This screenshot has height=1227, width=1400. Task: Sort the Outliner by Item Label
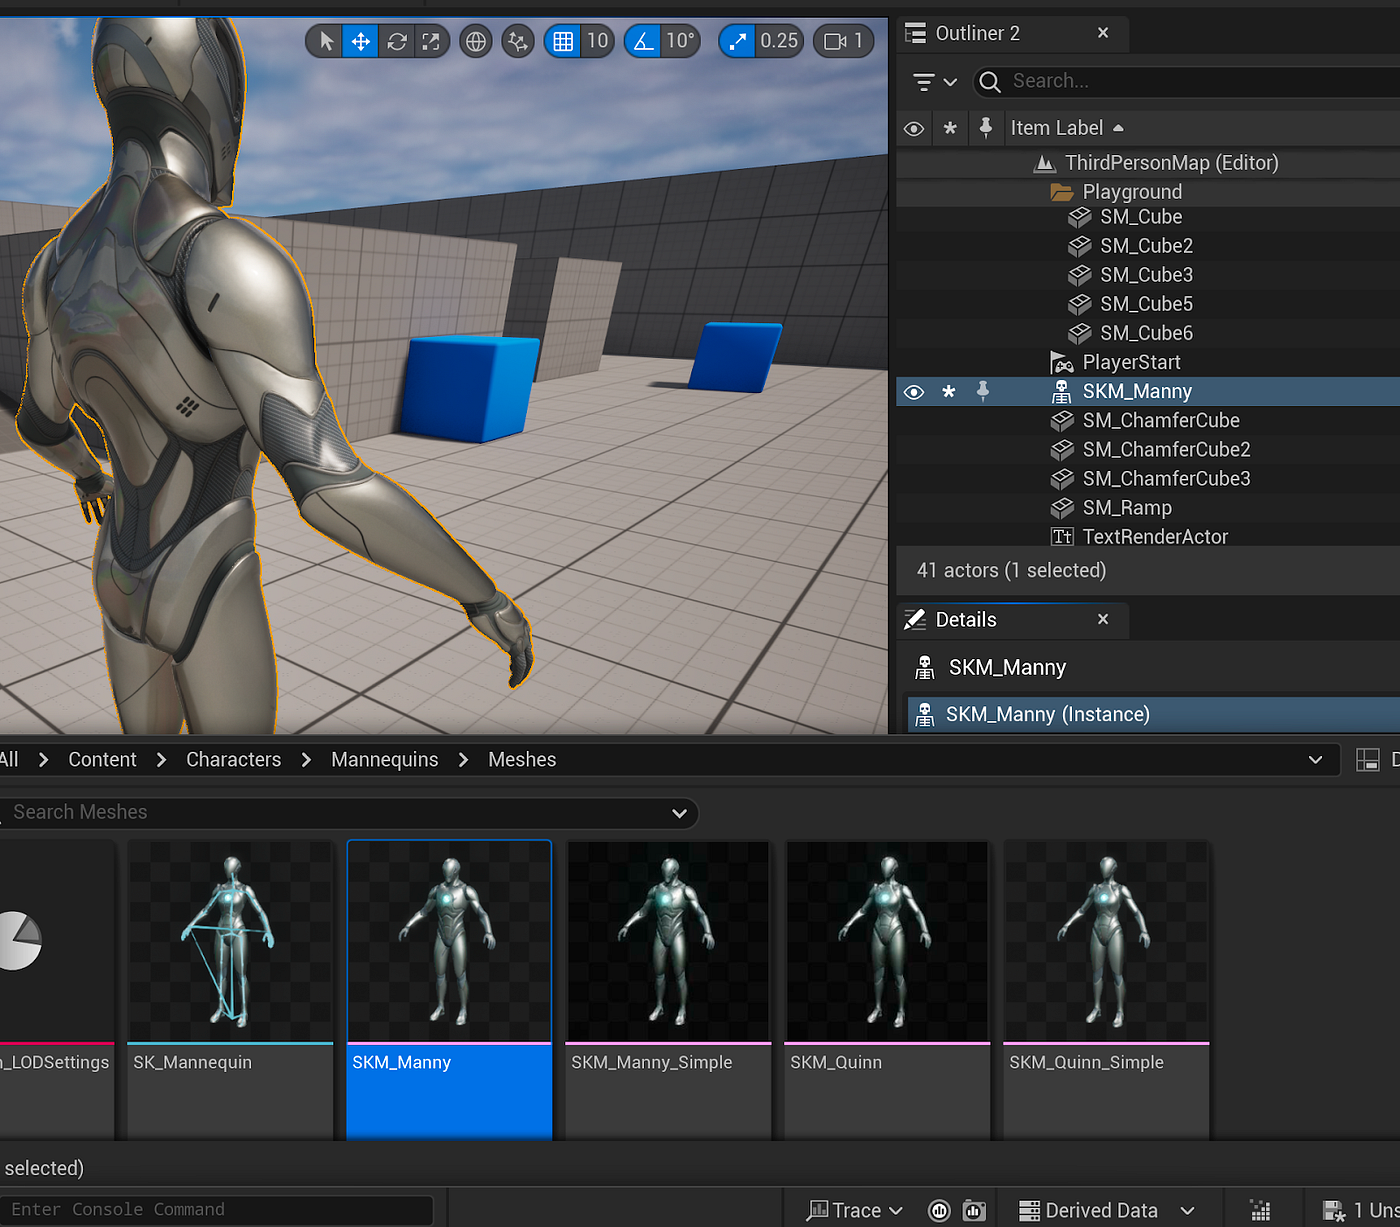pos(1066,128)
